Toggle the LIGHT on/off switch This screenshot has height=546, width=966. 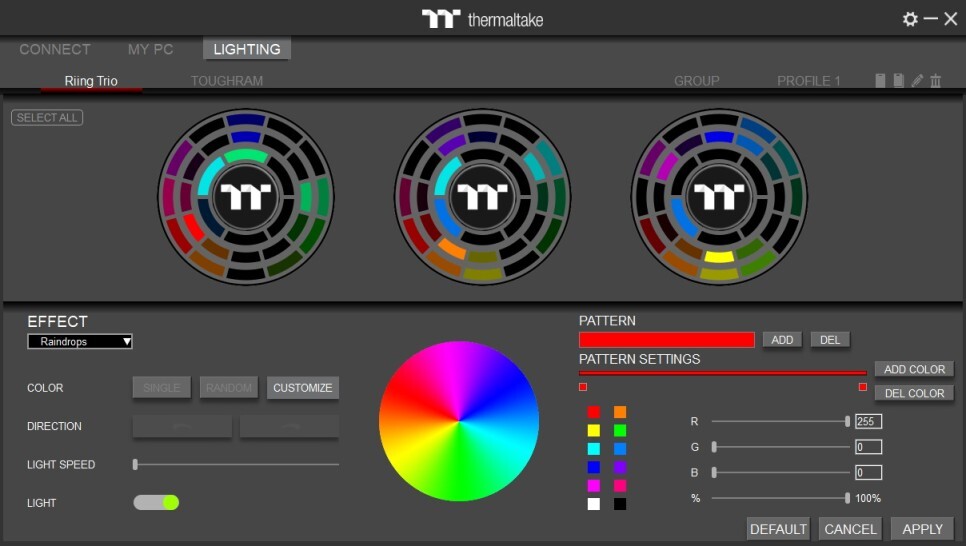click(156, 502)
